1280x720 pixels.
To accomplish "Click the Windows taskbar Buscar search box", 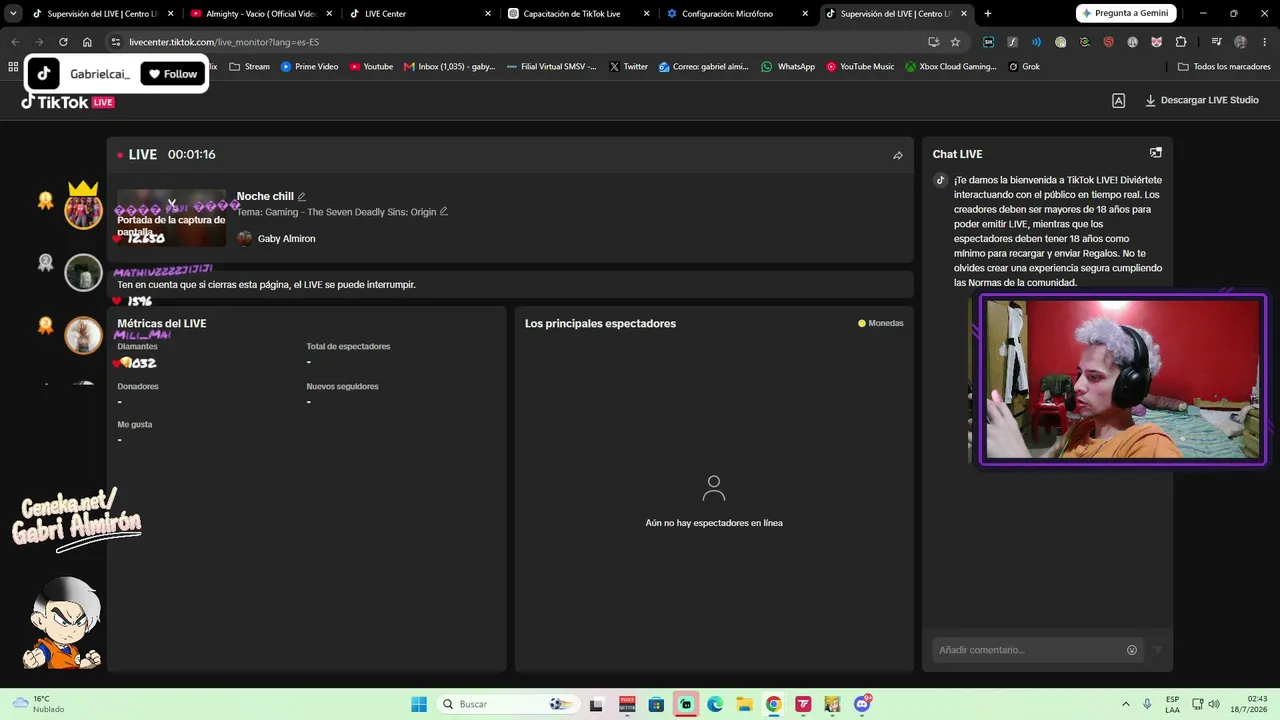I will coord(506,704).
